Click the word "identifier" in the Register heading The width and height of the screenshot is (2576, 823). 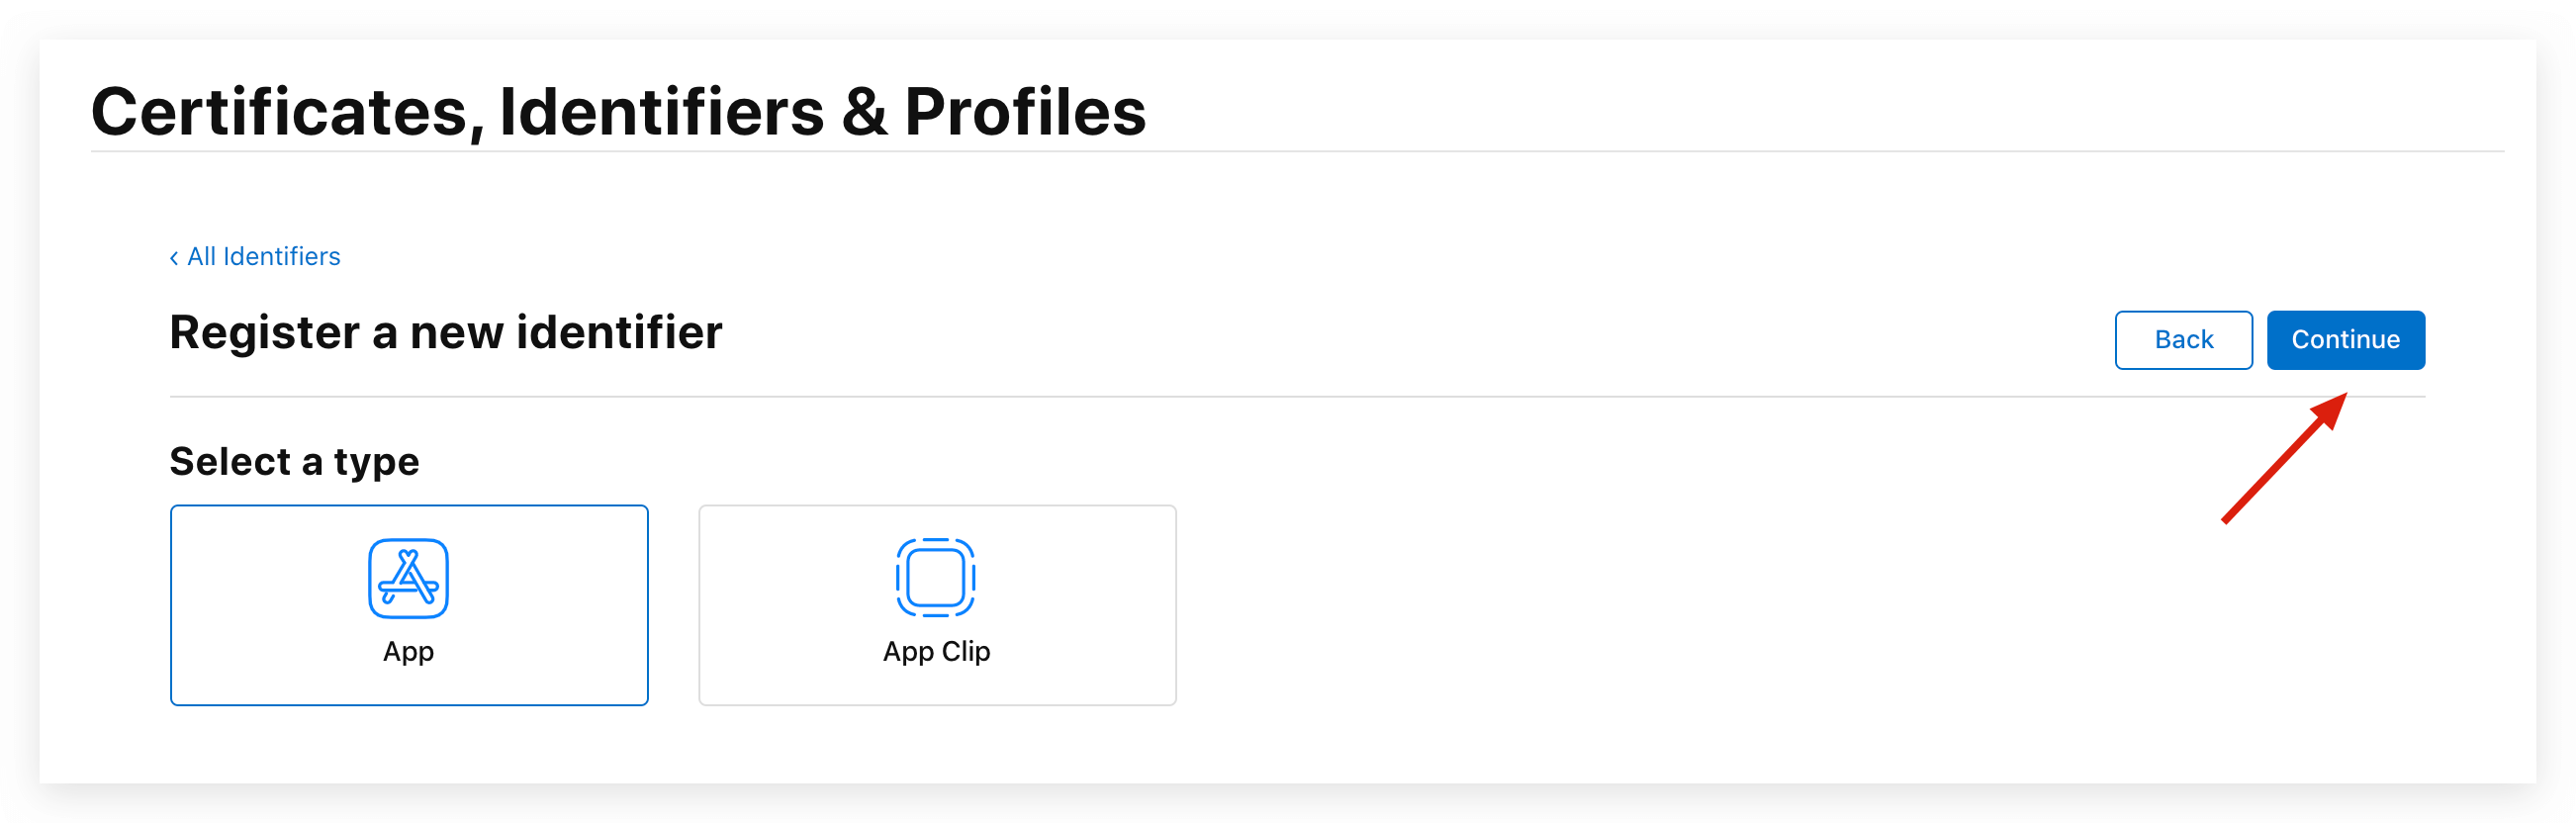(x=619, y=333)
